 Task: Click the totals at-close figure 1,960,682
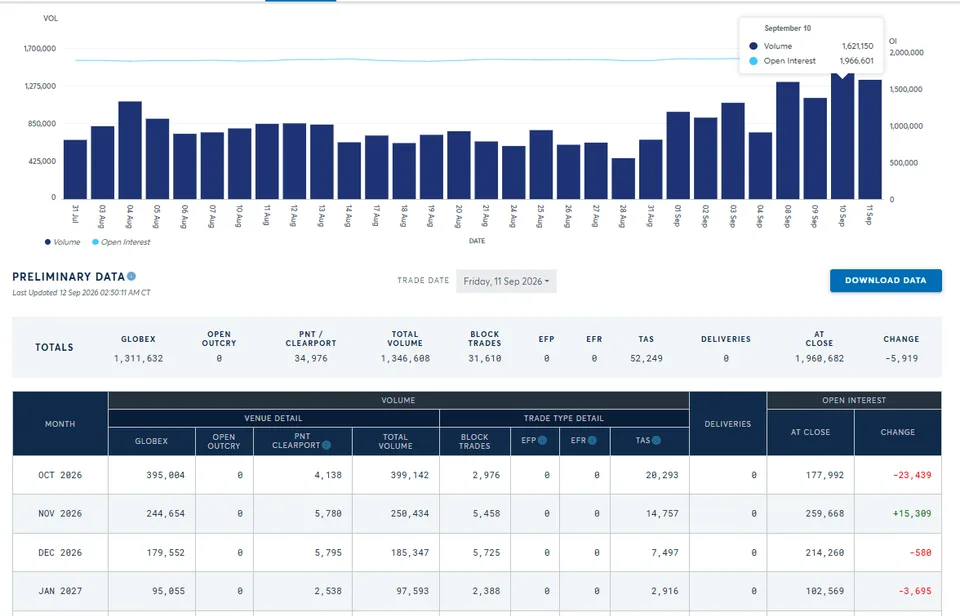[819, 359]
